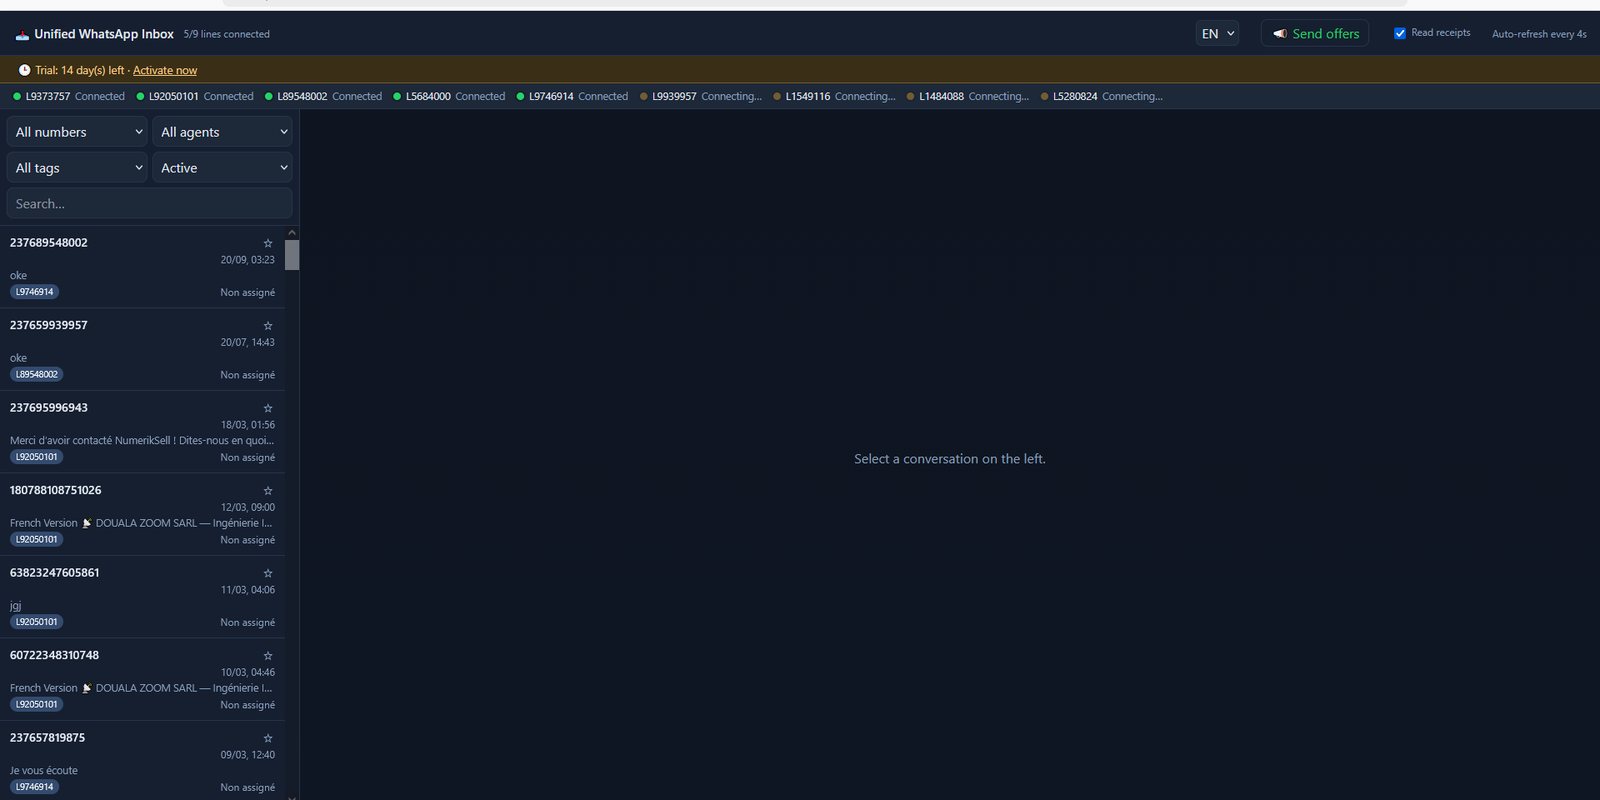
Task: Open conversation with 180788108751026
Action: (x=142, y=515)
